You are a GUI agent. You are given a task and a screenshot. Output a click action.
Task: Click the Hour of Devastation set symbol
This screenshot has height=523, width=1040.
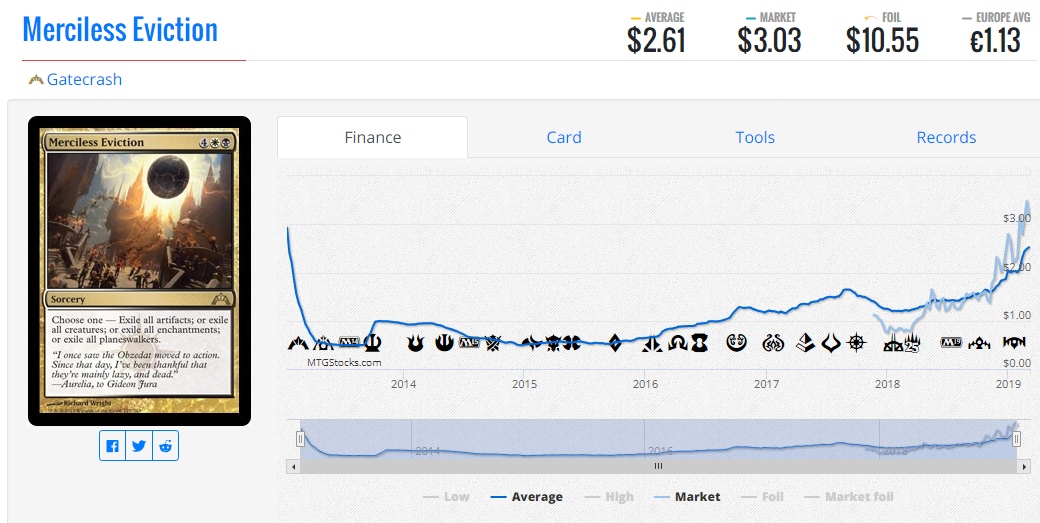pos(831,343)
